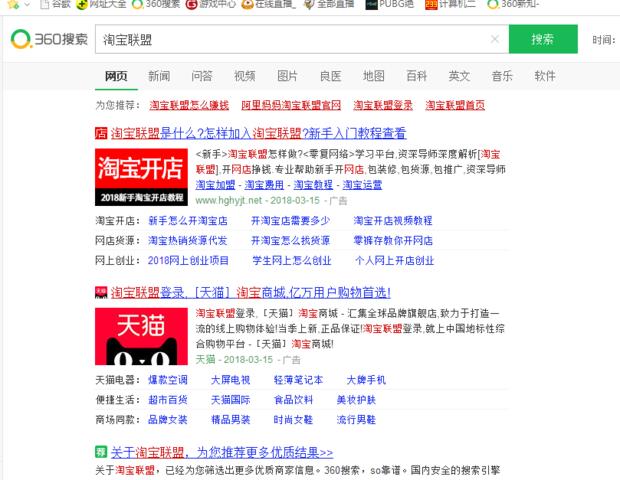The height and width of the screenshot is (480, 620).
Task: Open the 全部直播 bookmark
Action: click(x=329, y=4)
